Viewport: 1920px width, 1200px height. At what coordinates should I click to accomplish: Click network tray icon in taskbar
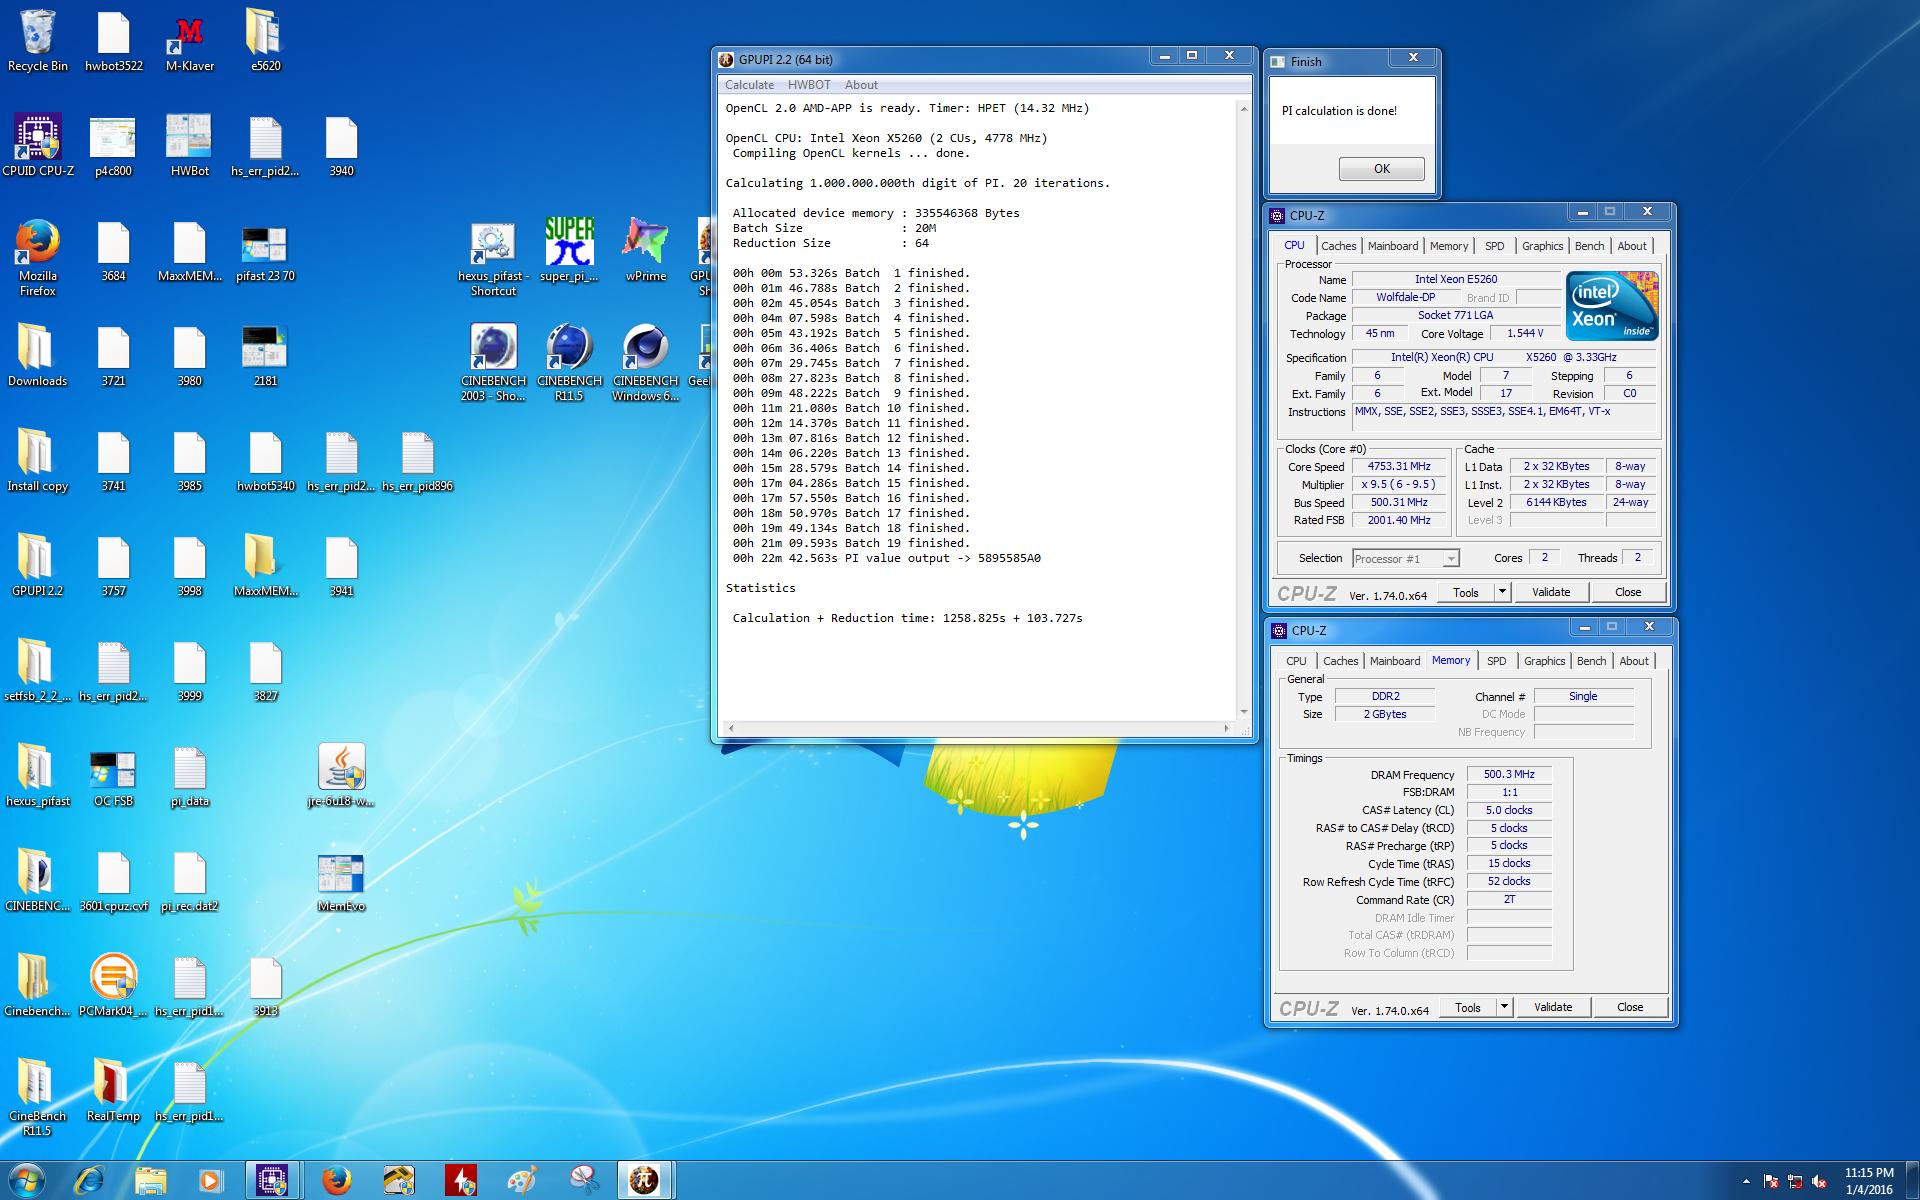pos(1795,1182)
